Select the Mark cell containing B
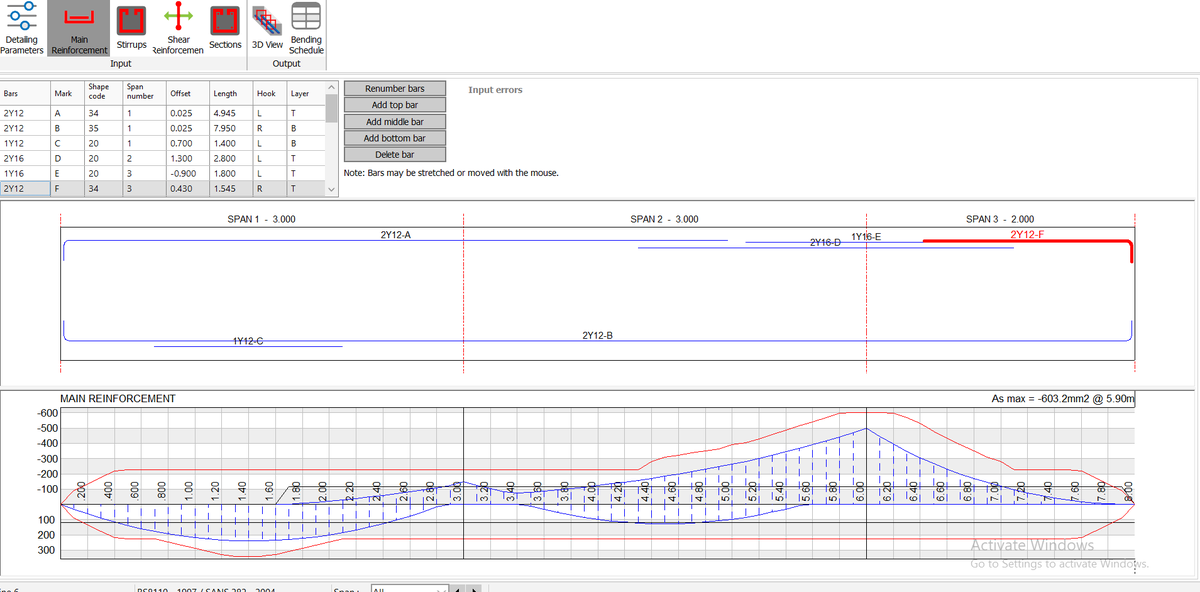The image size is (1200, 592). coord(67,129)
